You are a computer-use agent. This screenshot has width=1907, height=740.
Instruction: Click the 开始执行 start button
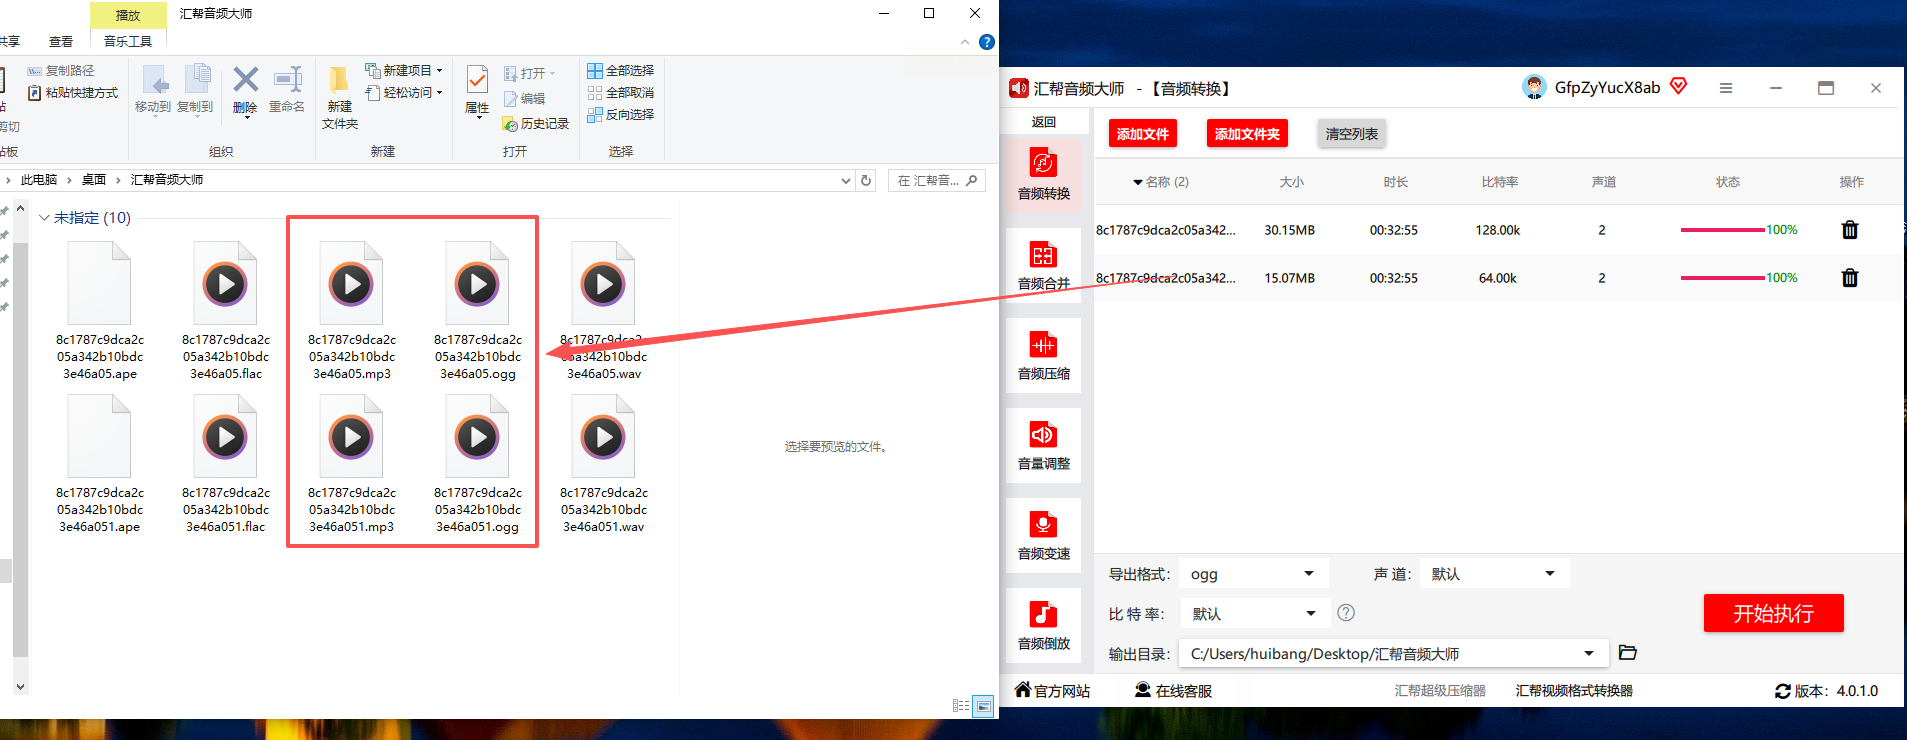tap(1774, 614)
